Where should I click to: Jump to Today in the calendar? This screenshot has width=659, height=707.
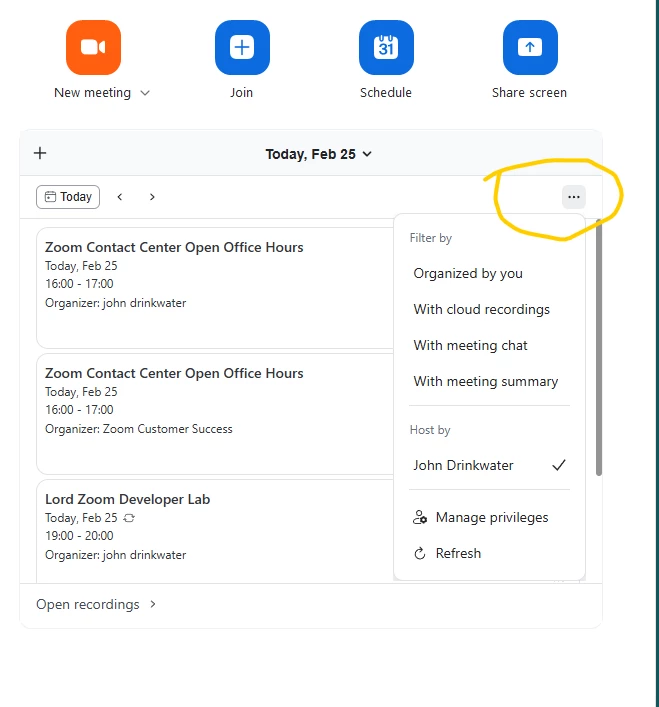[x=68, y=197]
